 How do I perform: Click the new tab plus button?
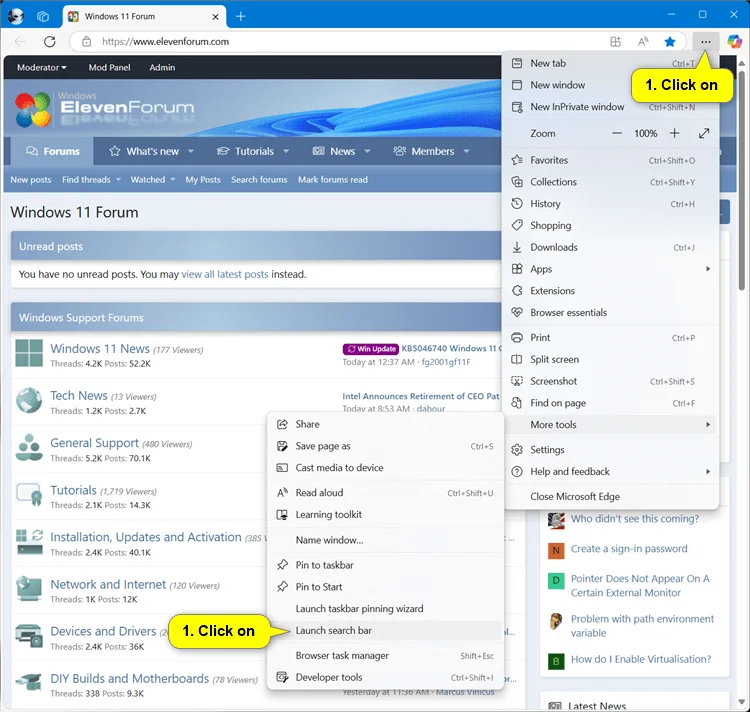point(241,17)
